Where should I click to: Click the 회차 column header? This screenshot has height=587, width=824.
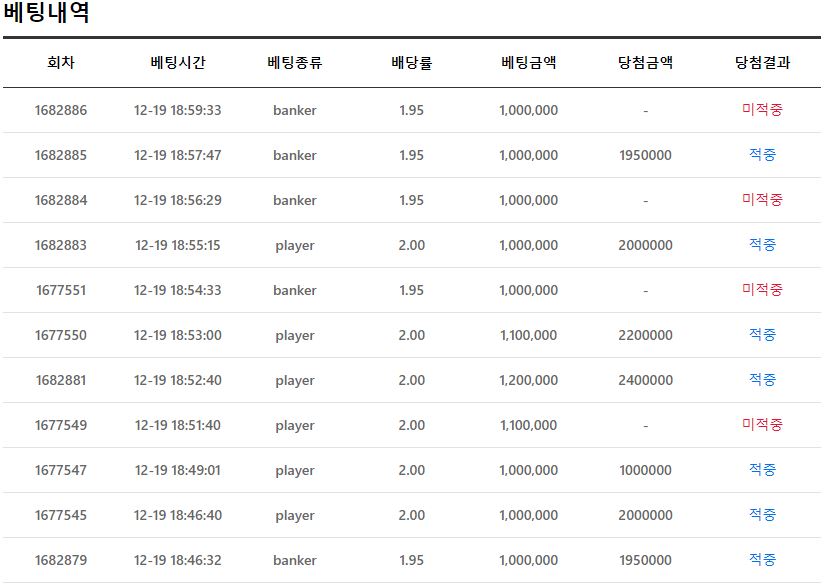(x=61, y=62)
